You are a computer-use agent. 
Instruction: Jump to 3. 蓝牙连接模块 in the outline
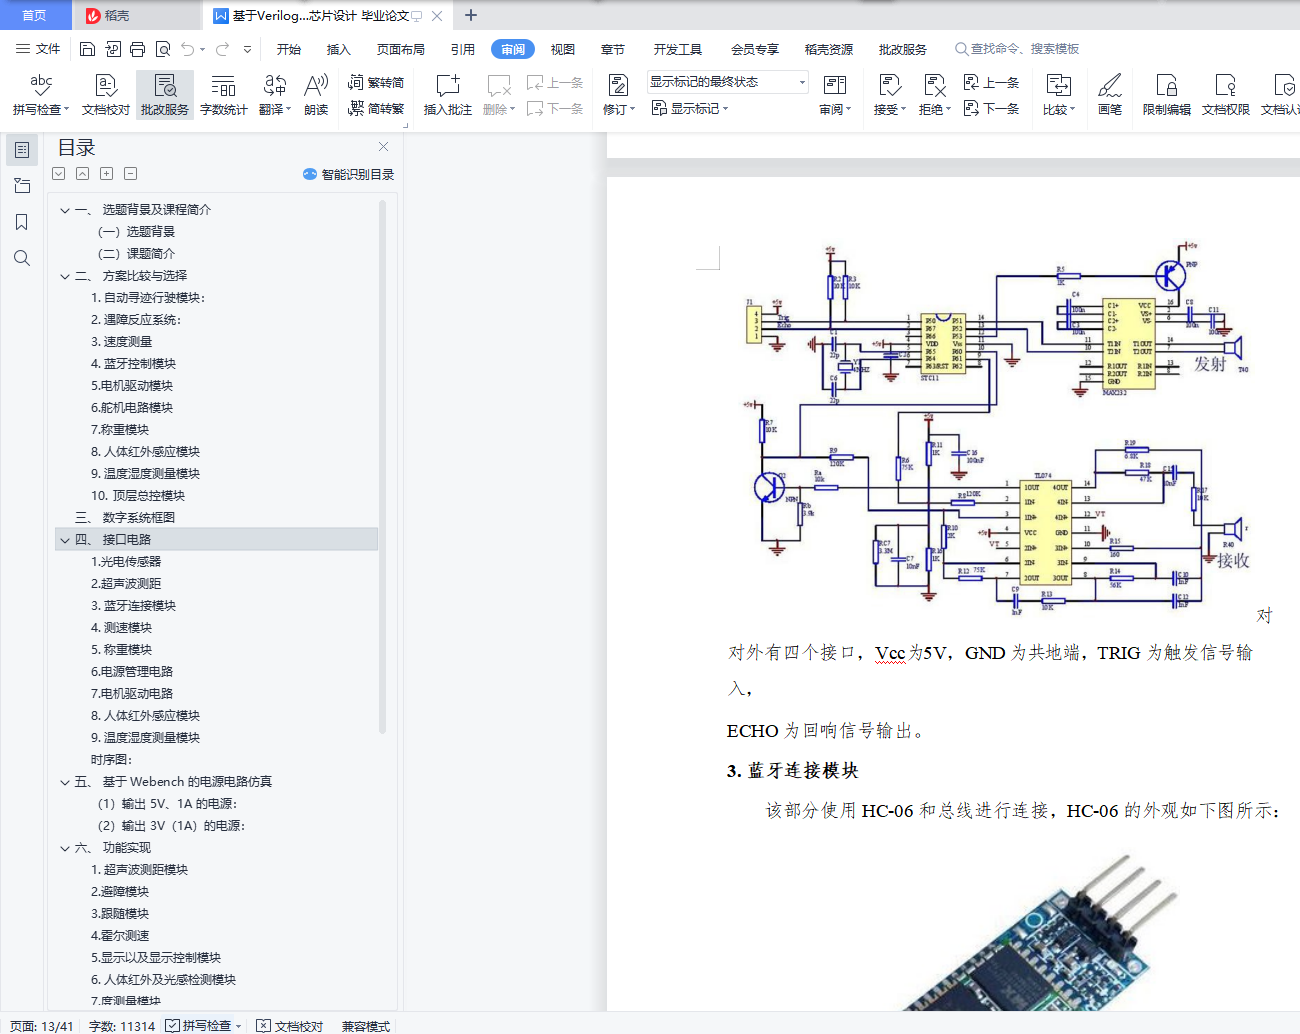pos(133,606)
